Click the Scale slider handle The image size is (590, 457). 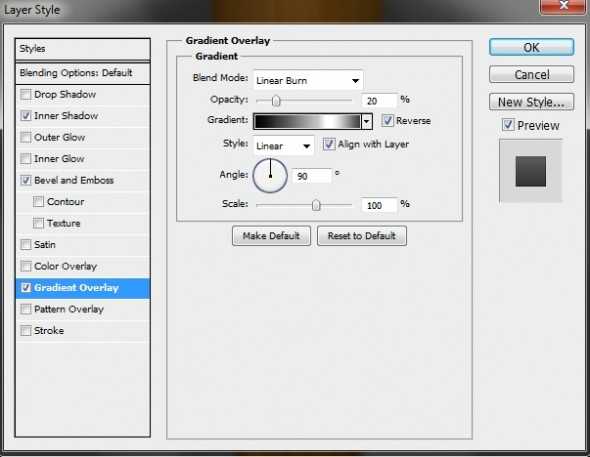click(316, 205)
